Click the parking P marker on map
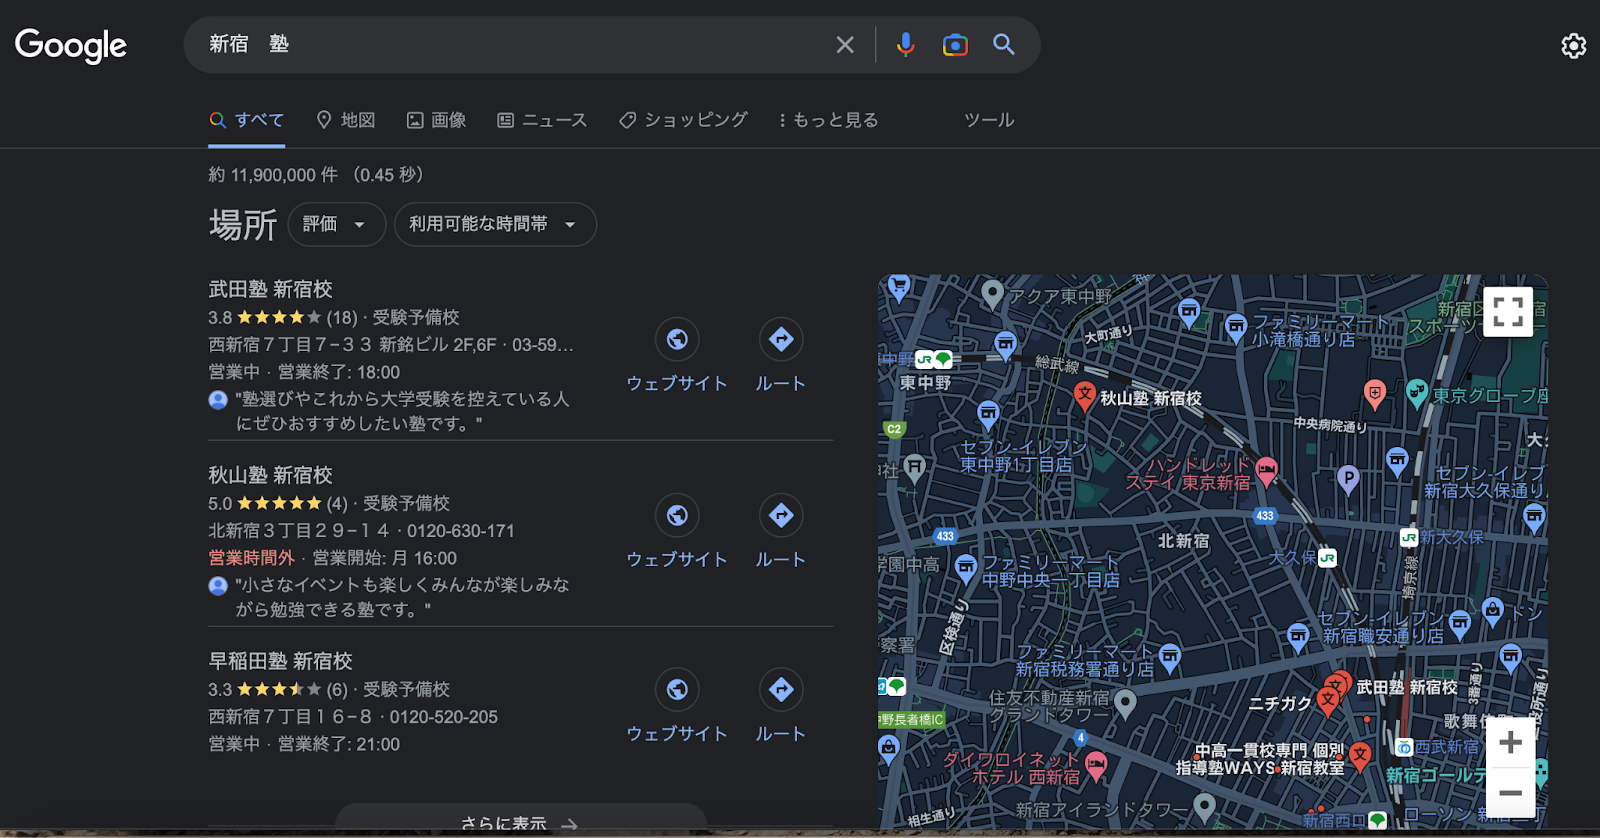 tap(1348, 480)
